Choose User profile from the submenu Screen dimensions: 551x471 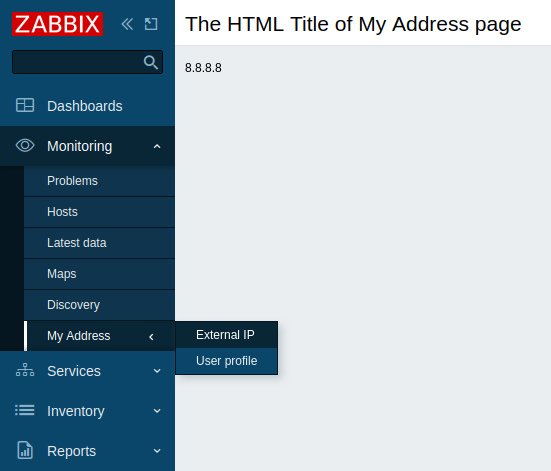(x=227, y=361)
